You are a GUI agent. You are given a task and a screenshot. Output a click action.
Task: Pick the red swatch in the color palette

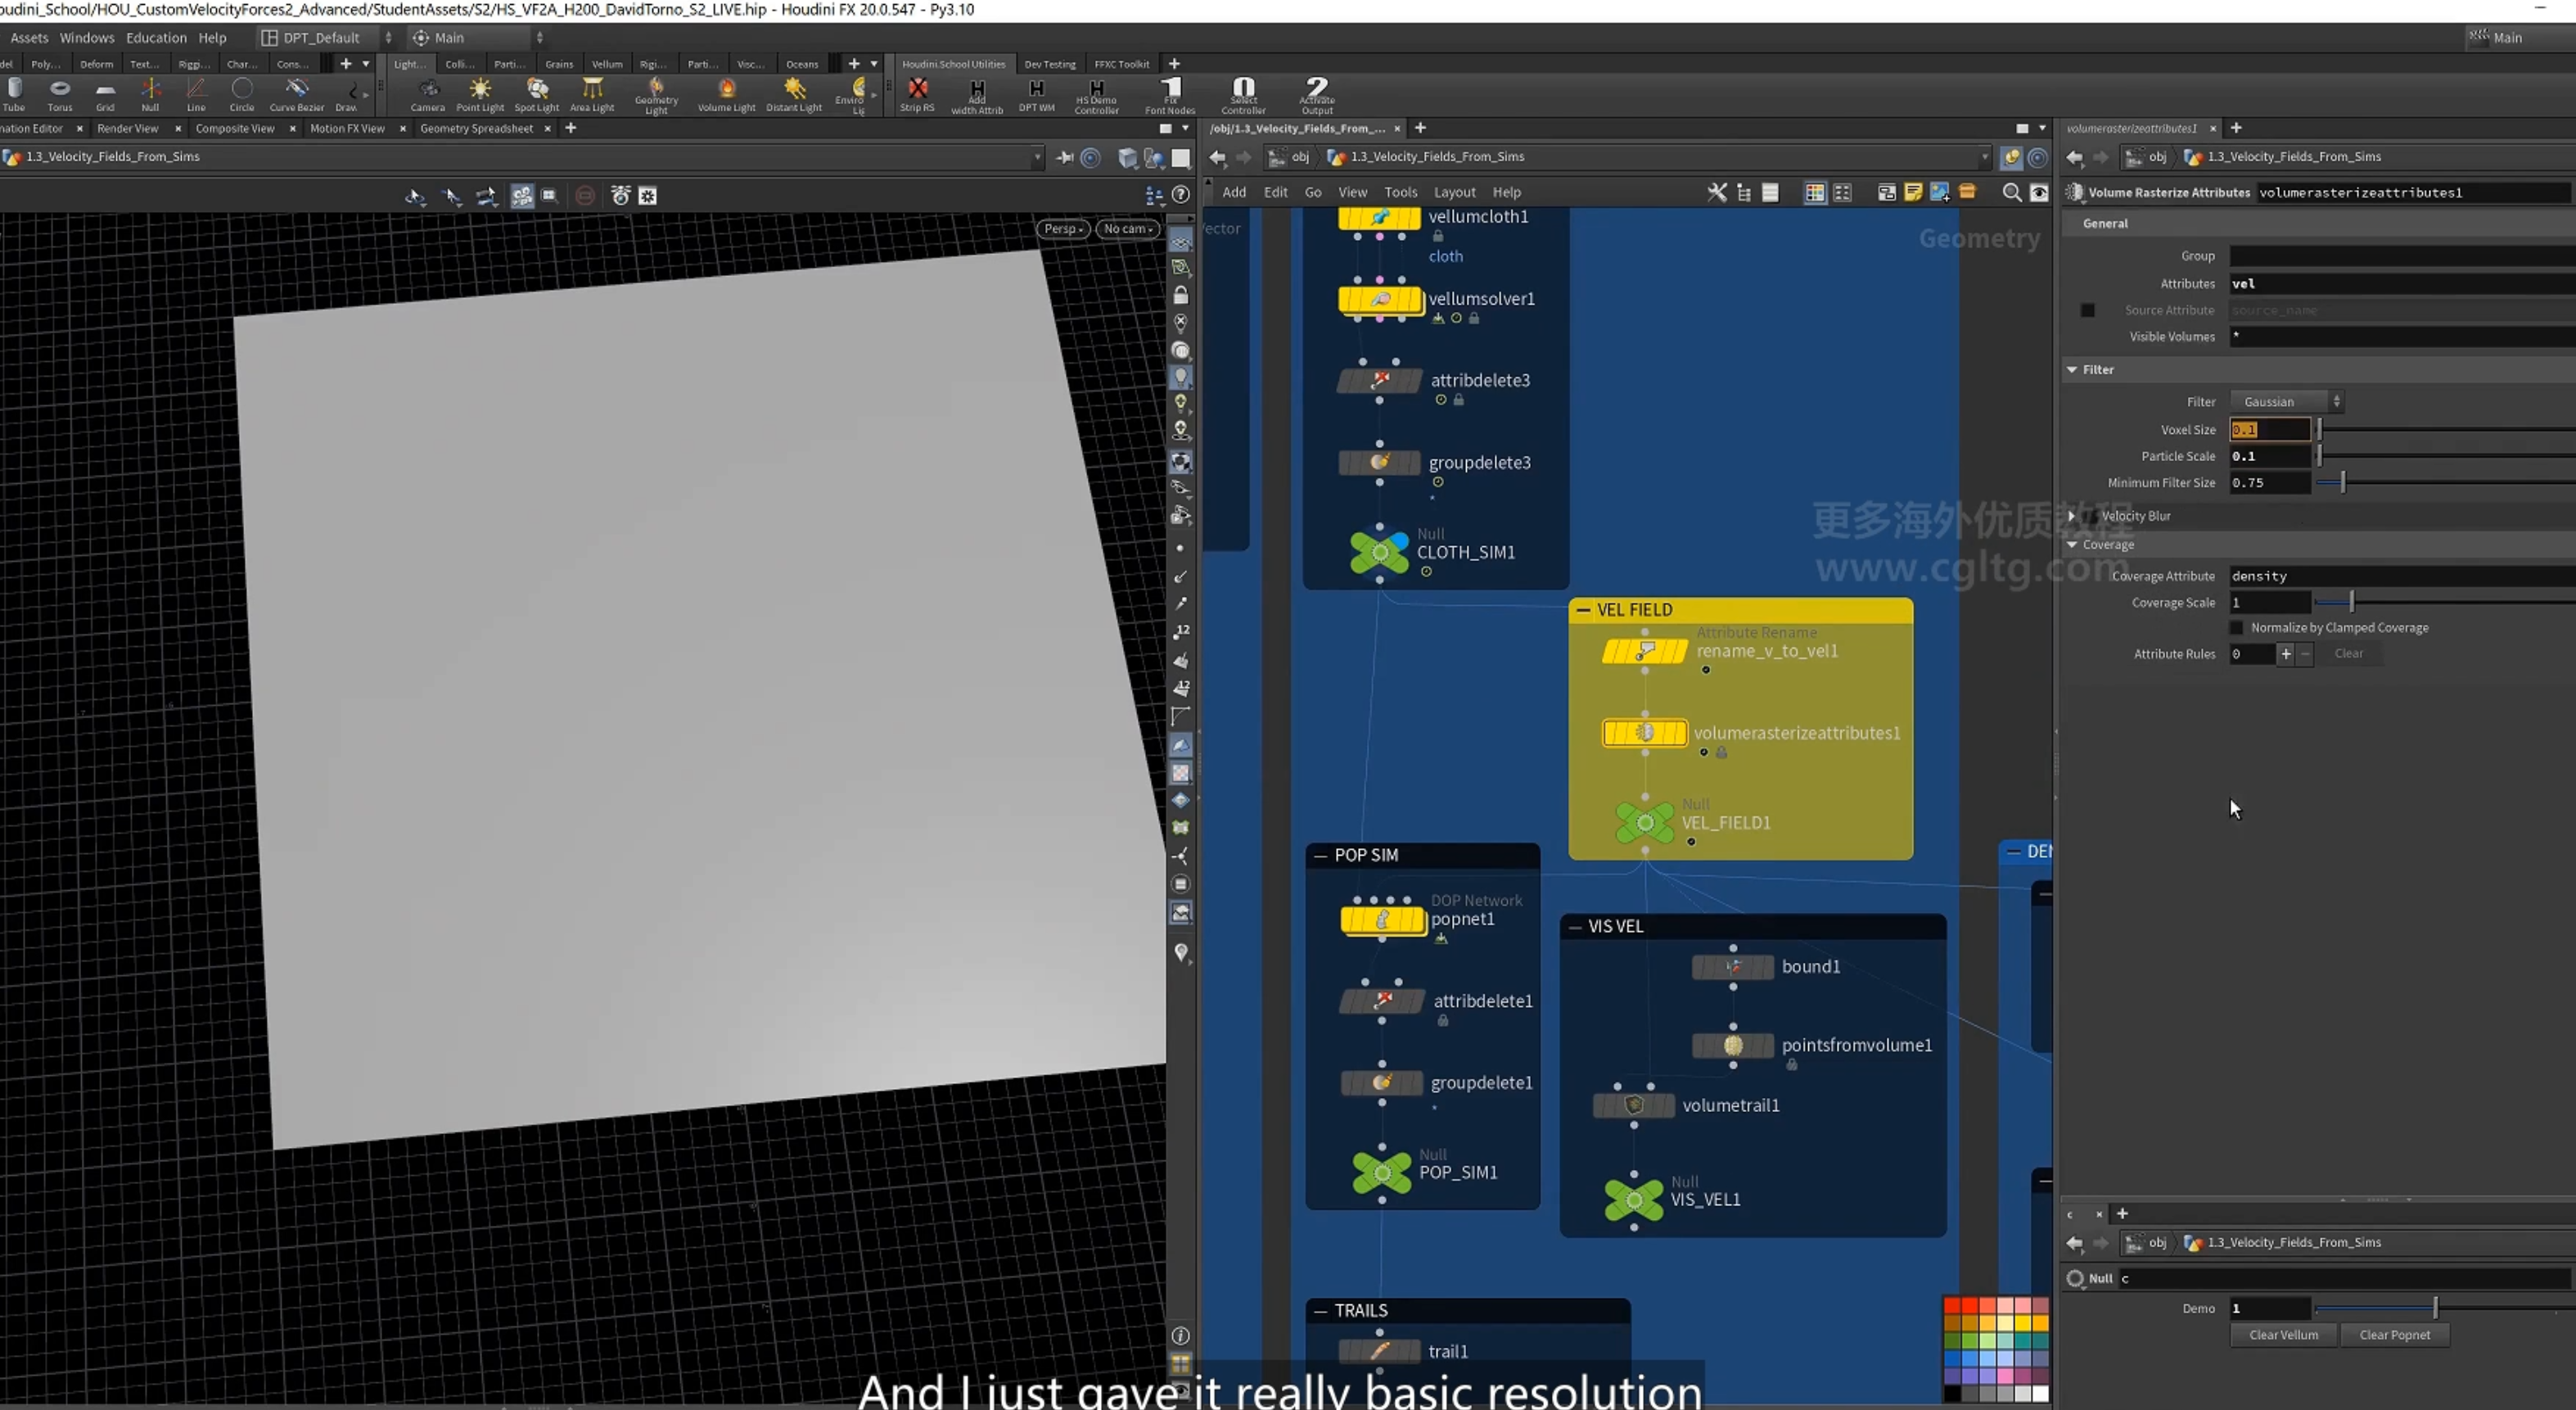click(1951, 1306)
